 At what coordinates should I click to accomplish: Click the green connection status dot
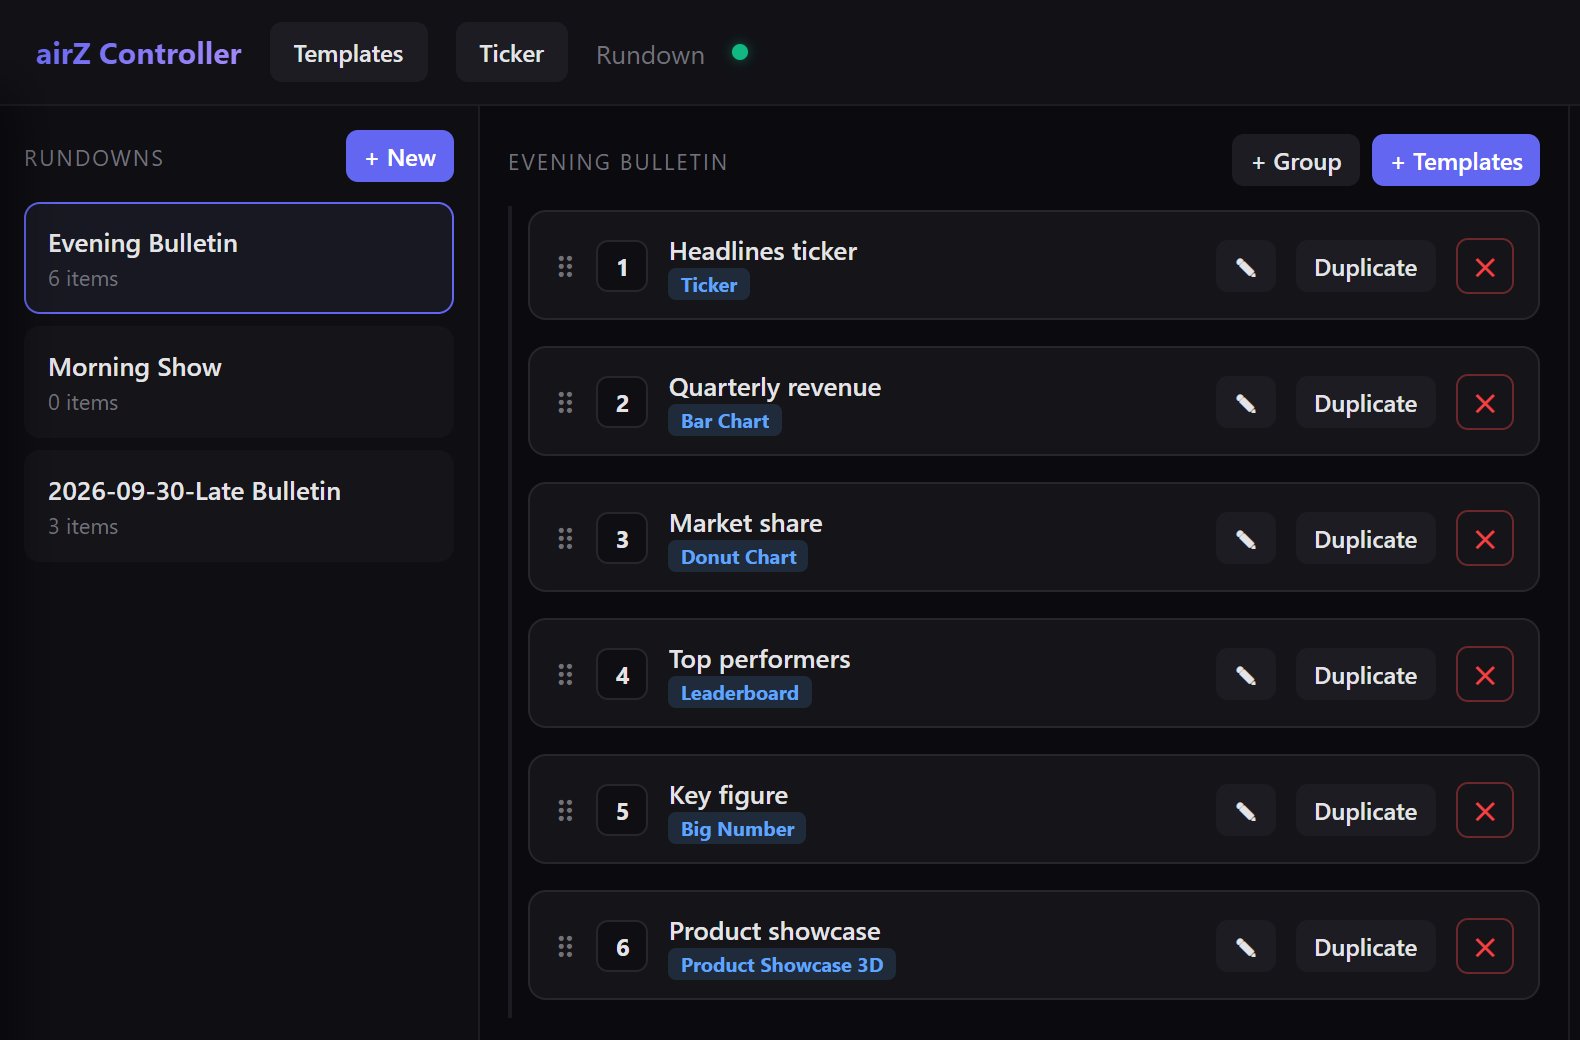pos(740,52)
